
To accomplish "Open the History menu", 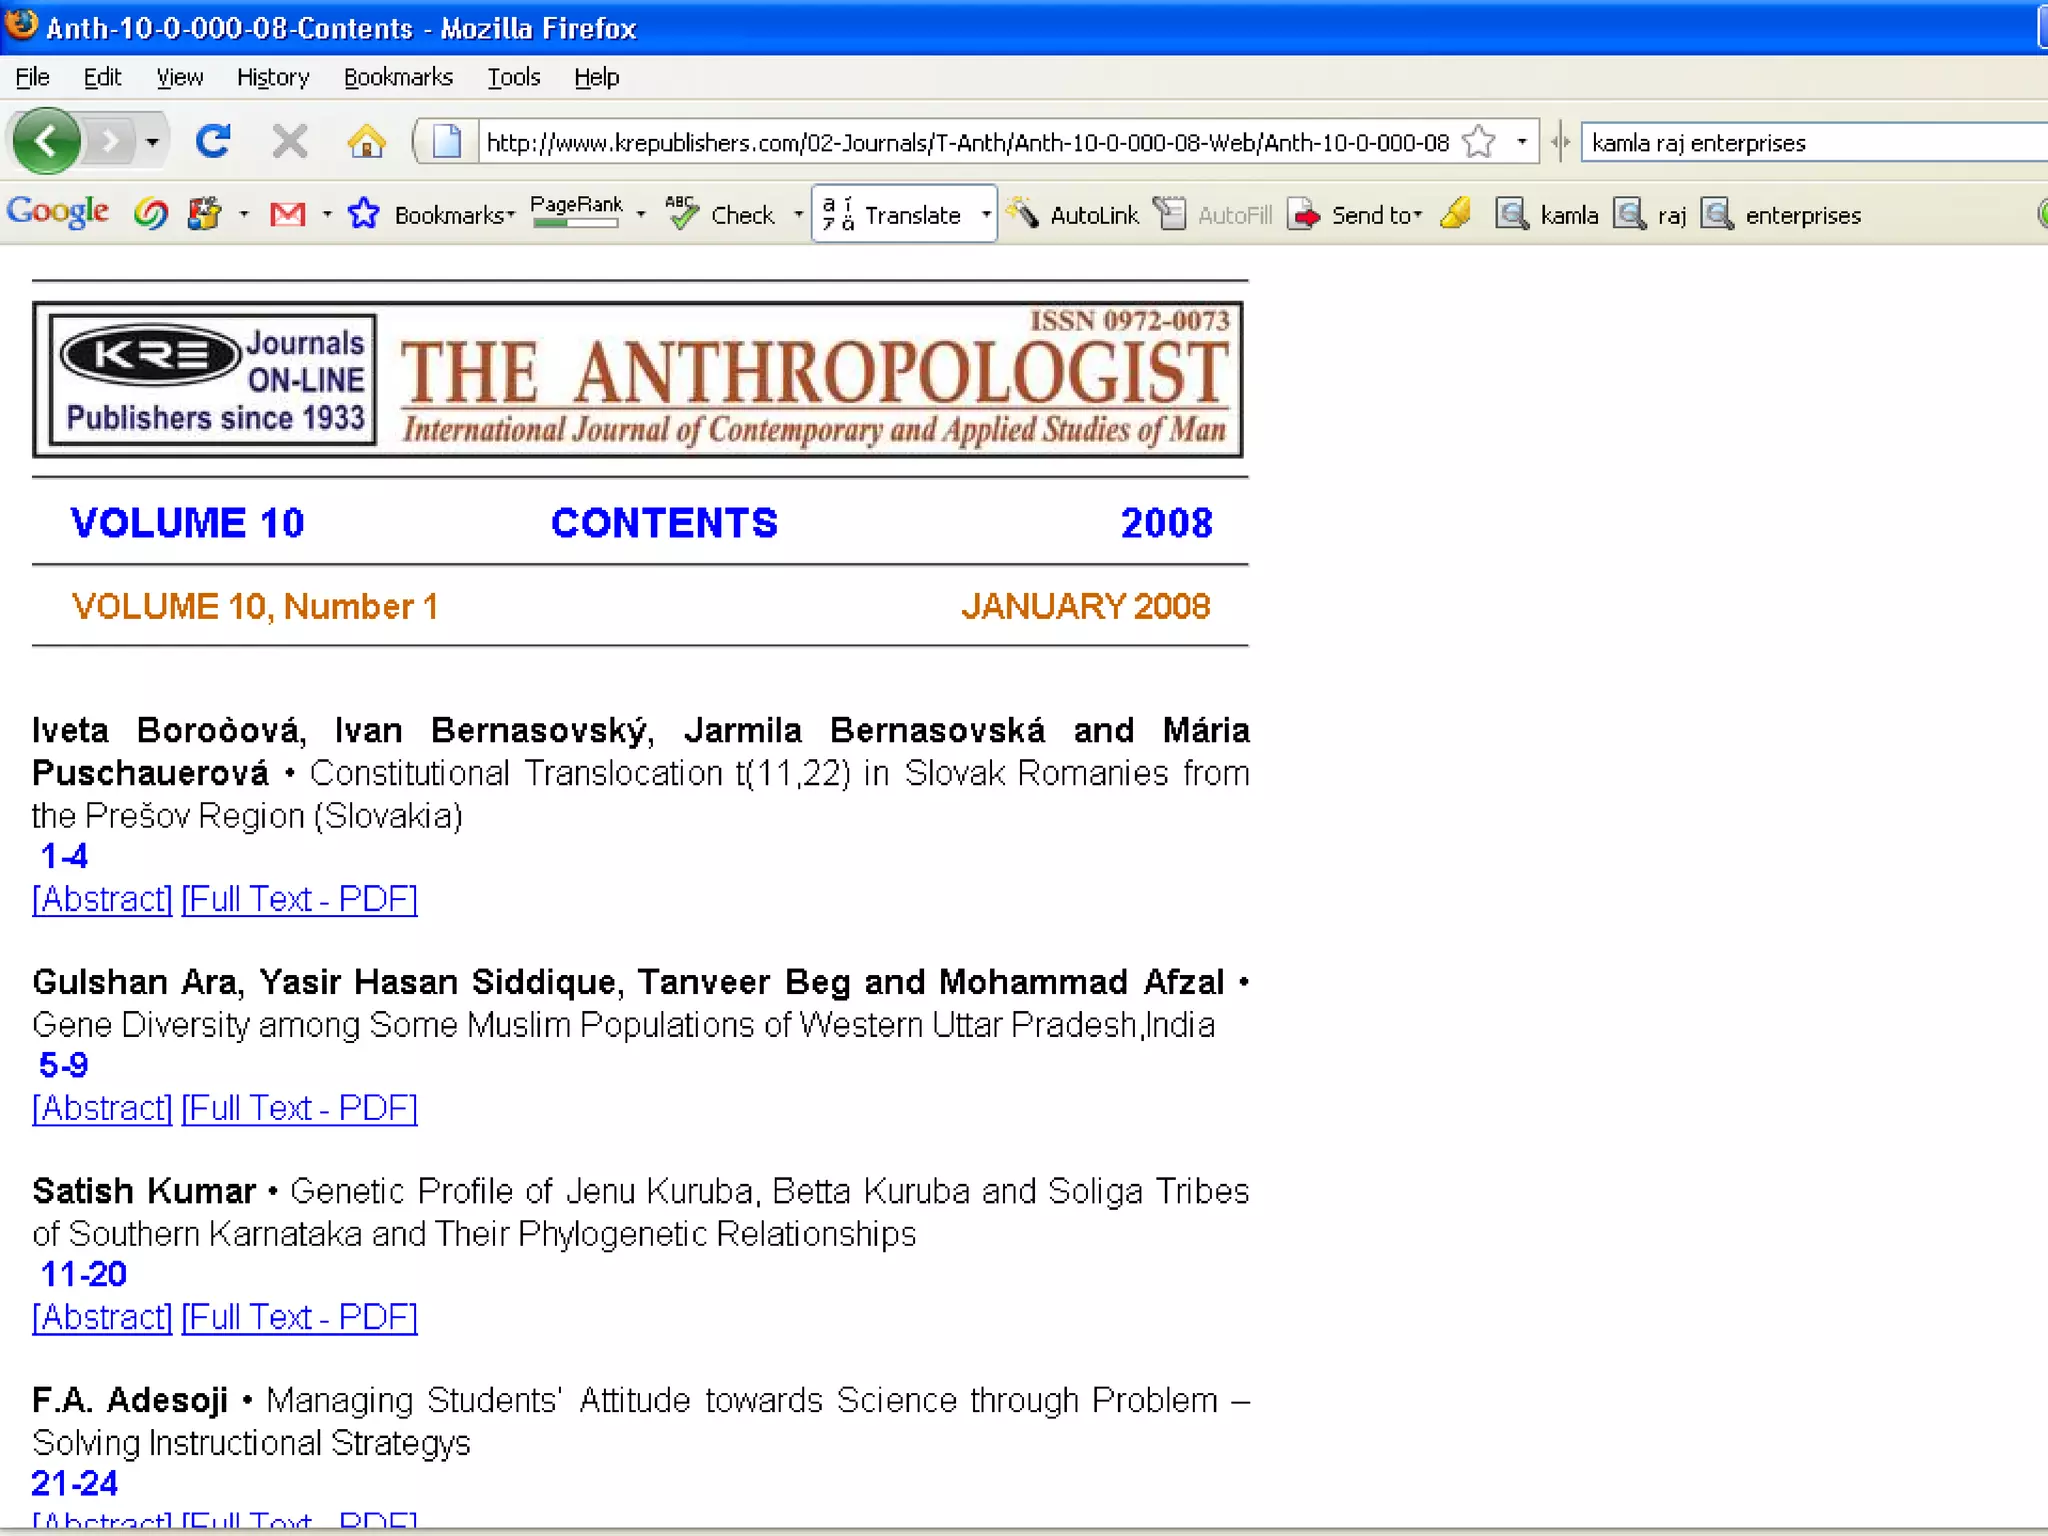I will click(x=272, y=77).
